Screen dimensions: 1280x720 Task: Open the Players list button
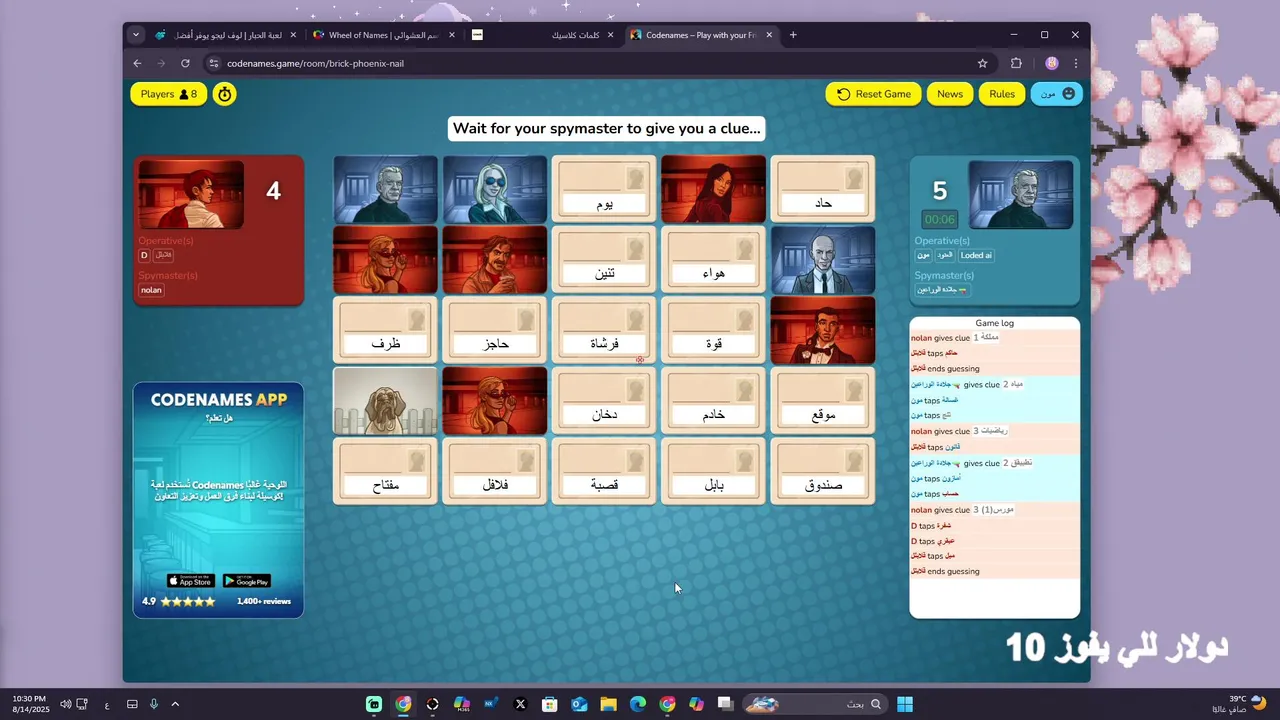tap(169, 94)
